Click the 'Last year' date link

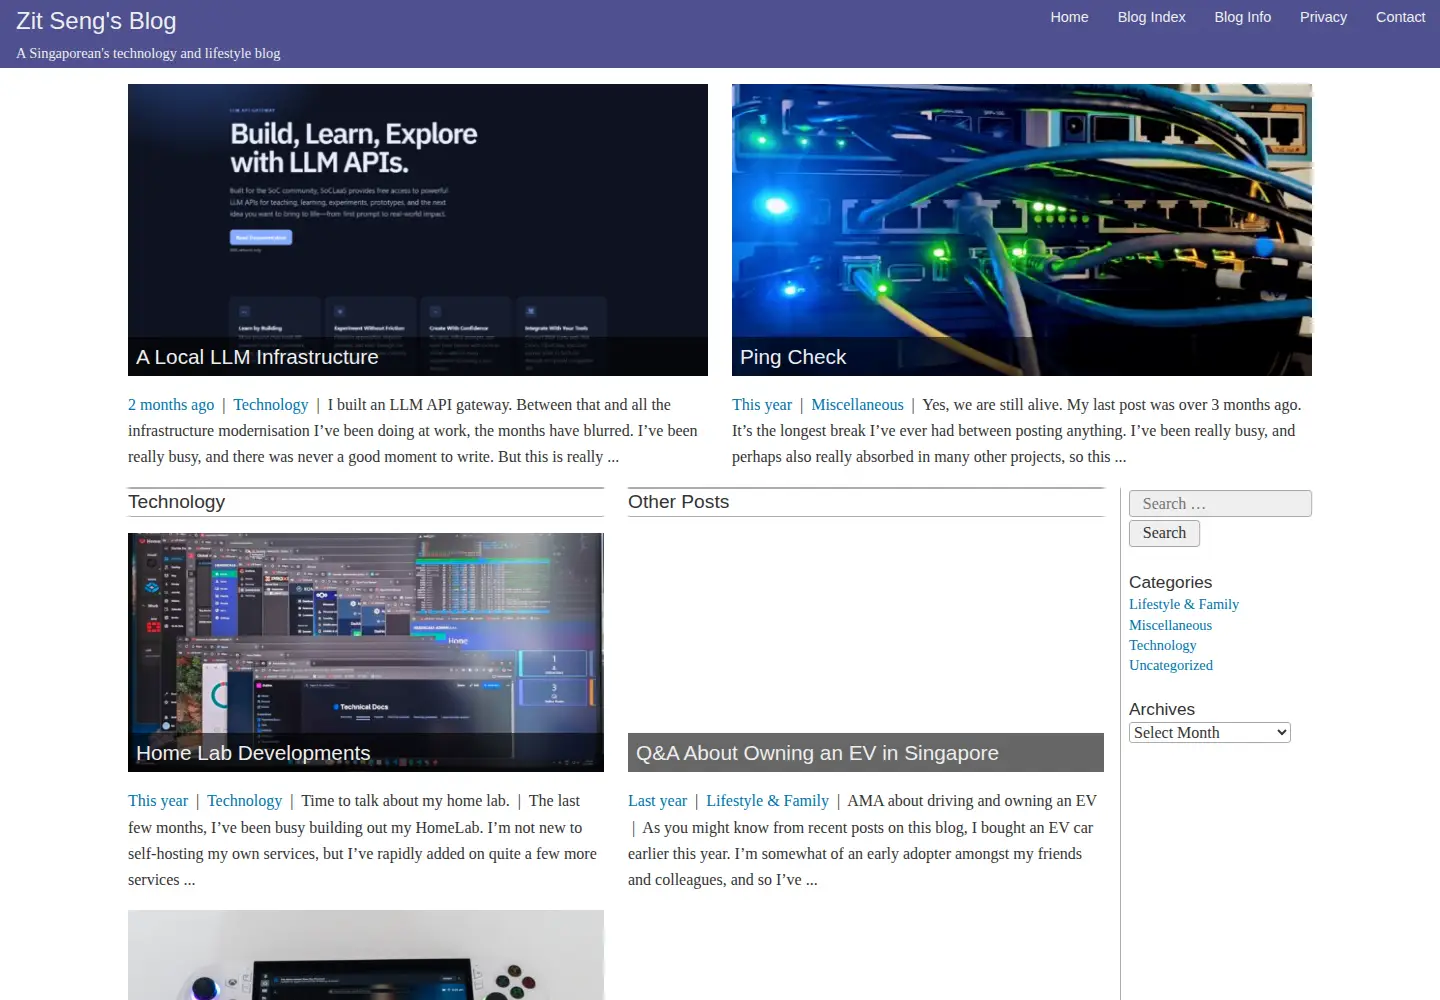coord(657,801)
